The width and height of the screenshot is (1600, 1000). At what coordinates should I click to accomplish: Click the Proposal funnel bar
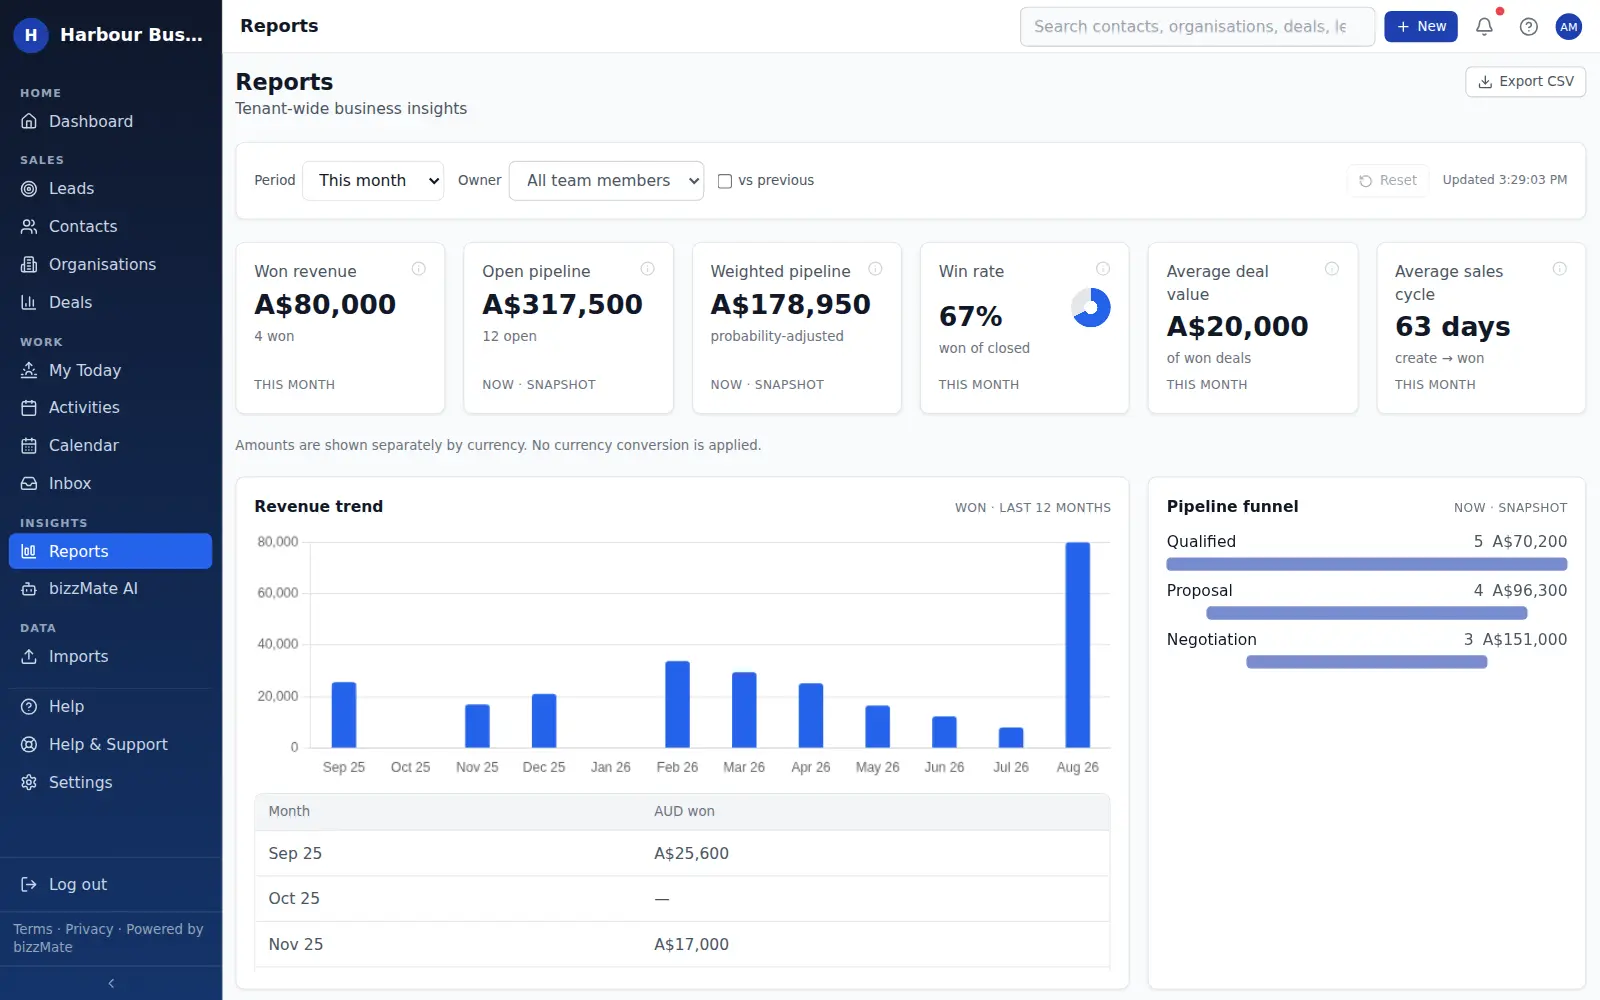tap(1366, 613)
